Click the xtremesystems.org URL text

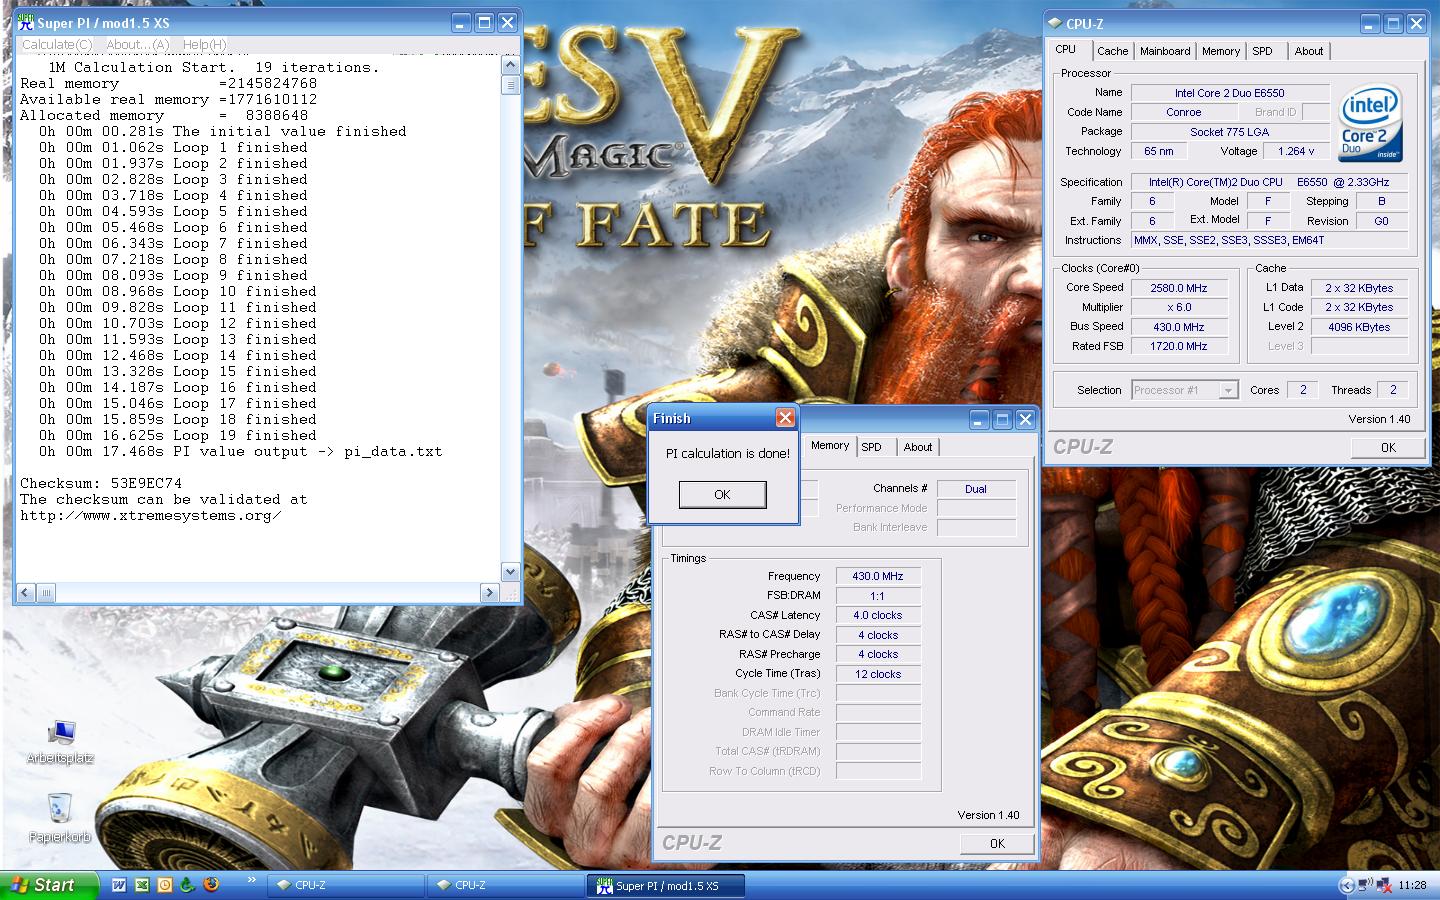(x=150, y=515)
